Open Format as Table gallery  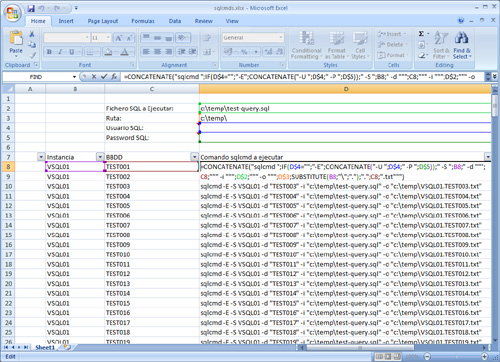[336, 45]
